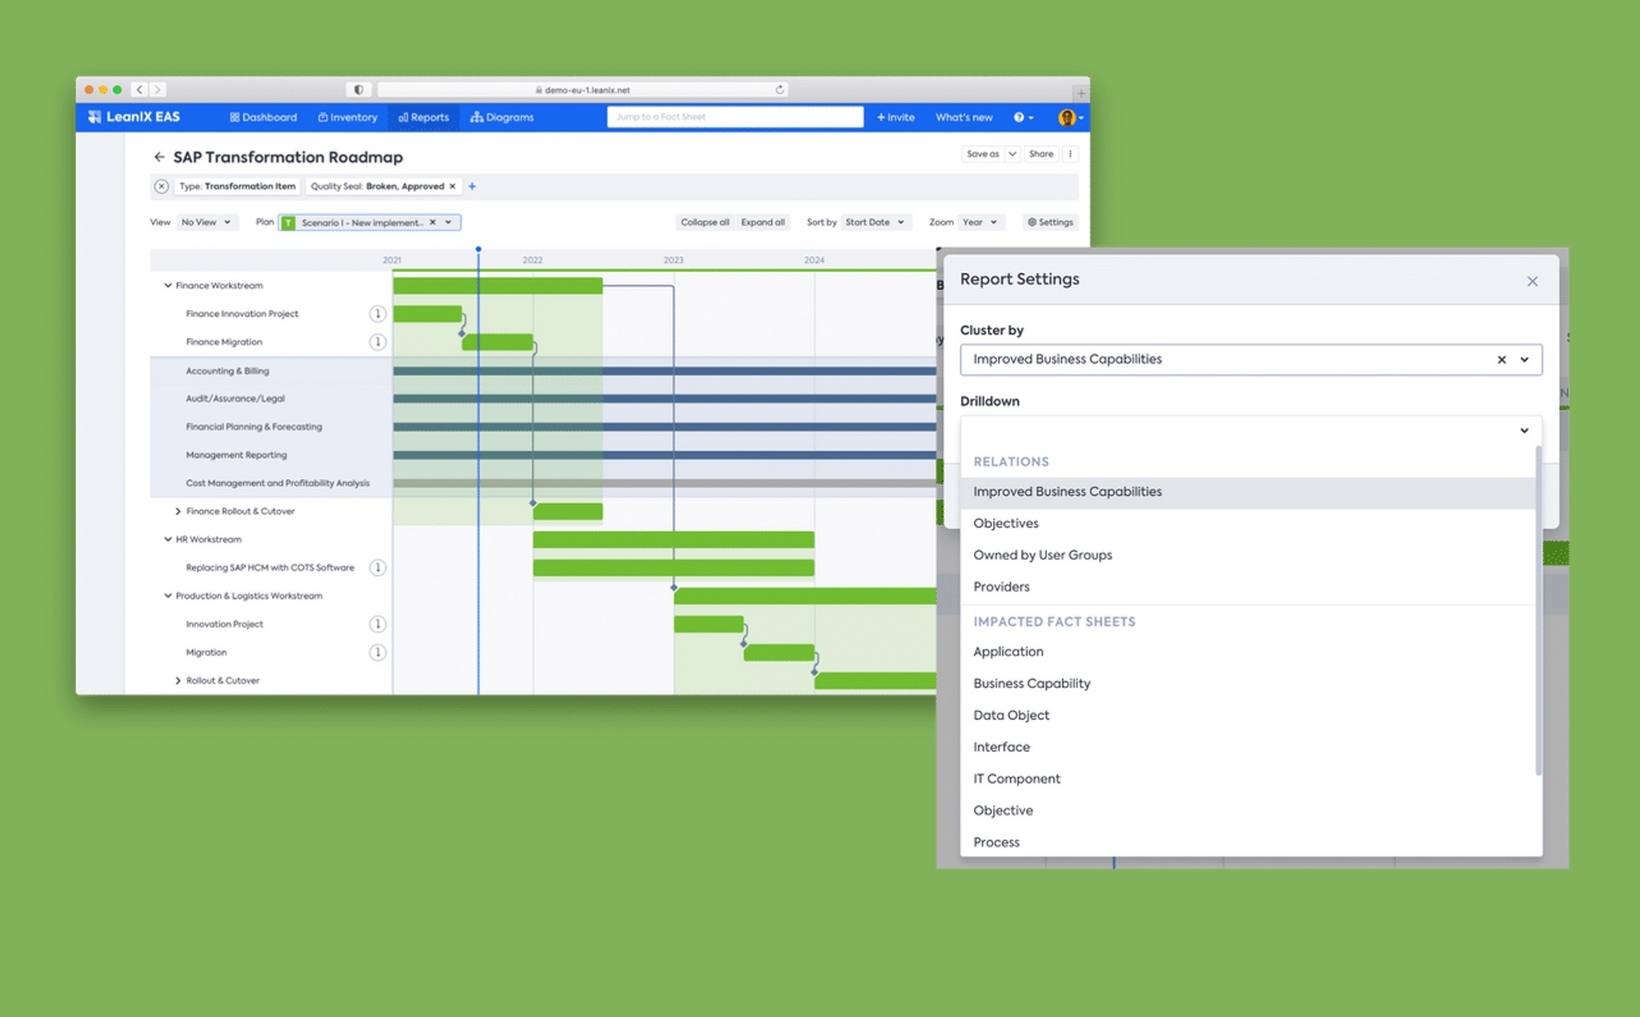The image size is (1640, 1017).
Task: Click Expand all
Action: [x=763, y=222]
